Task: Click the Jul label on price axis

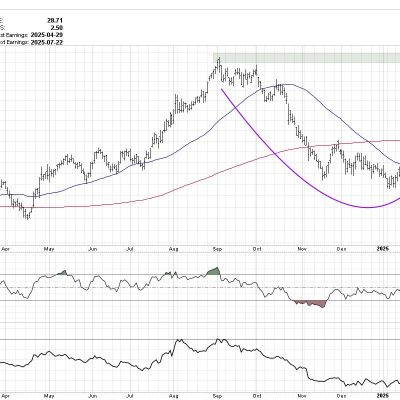Action: (130, 249)
